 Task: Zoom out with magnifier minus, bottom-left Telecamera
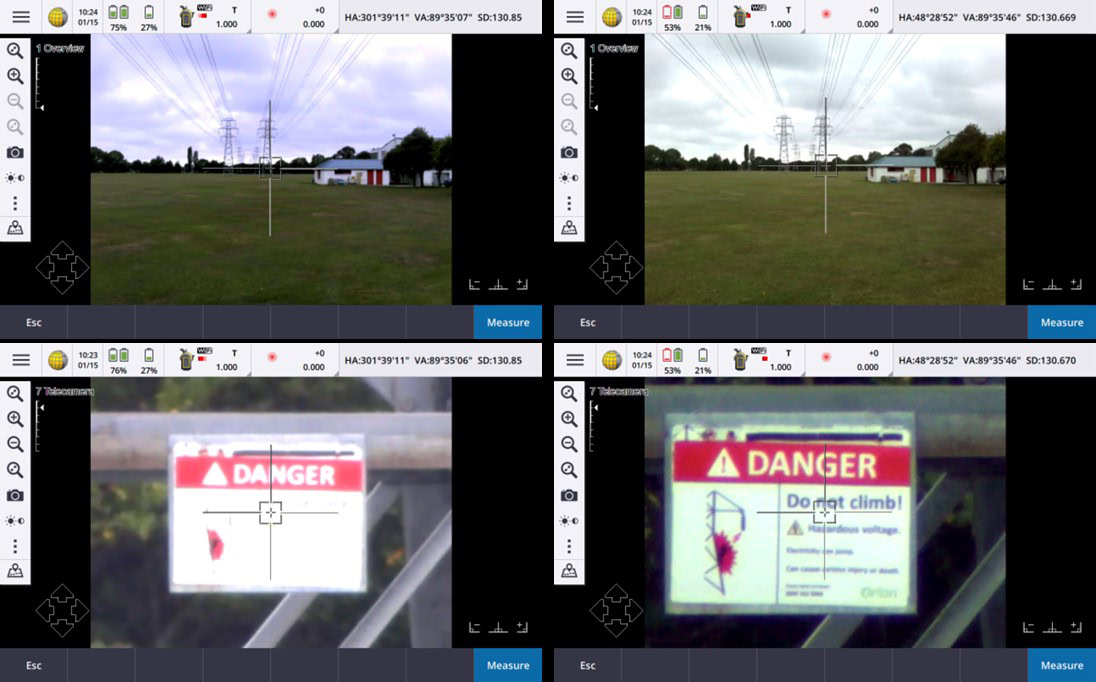click(15, 444)
